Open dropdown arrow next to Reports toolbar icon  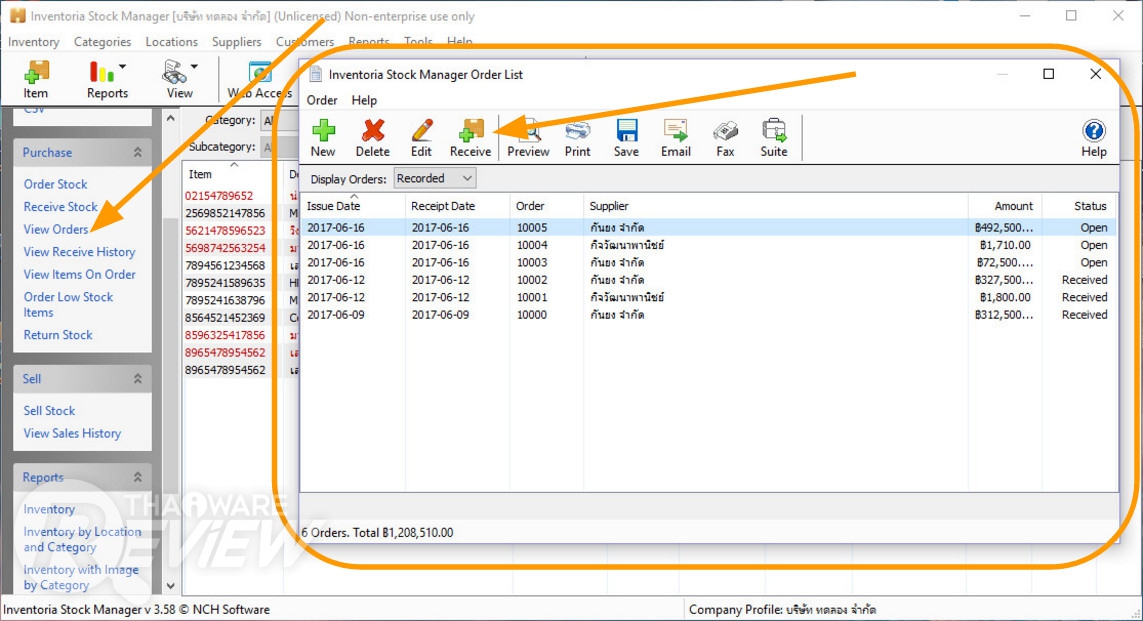(x=122, y=66)
